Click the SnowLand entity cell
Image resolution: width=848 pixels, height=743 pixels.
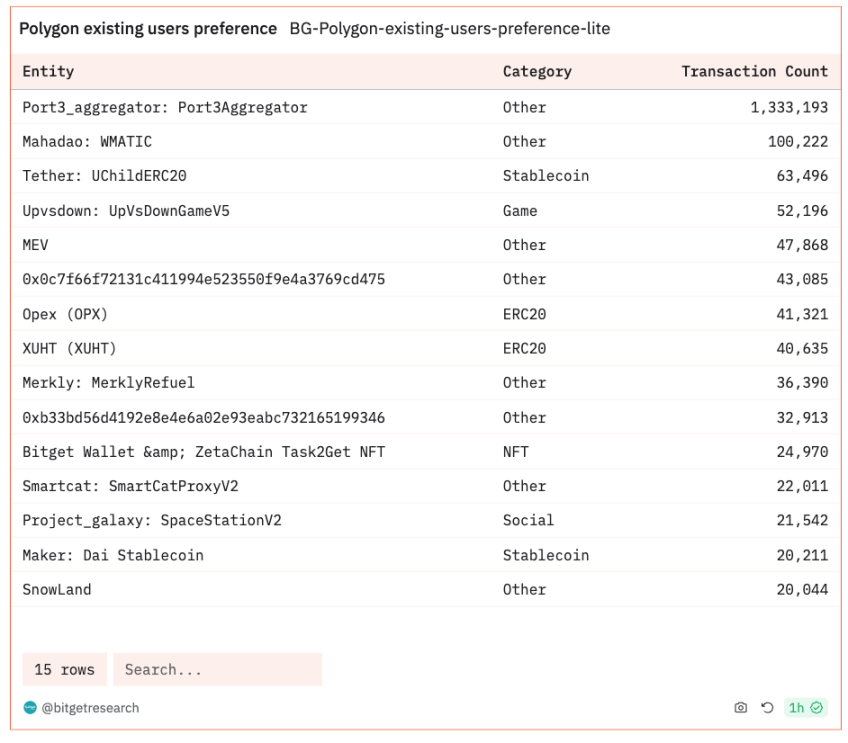pos(57,589)
